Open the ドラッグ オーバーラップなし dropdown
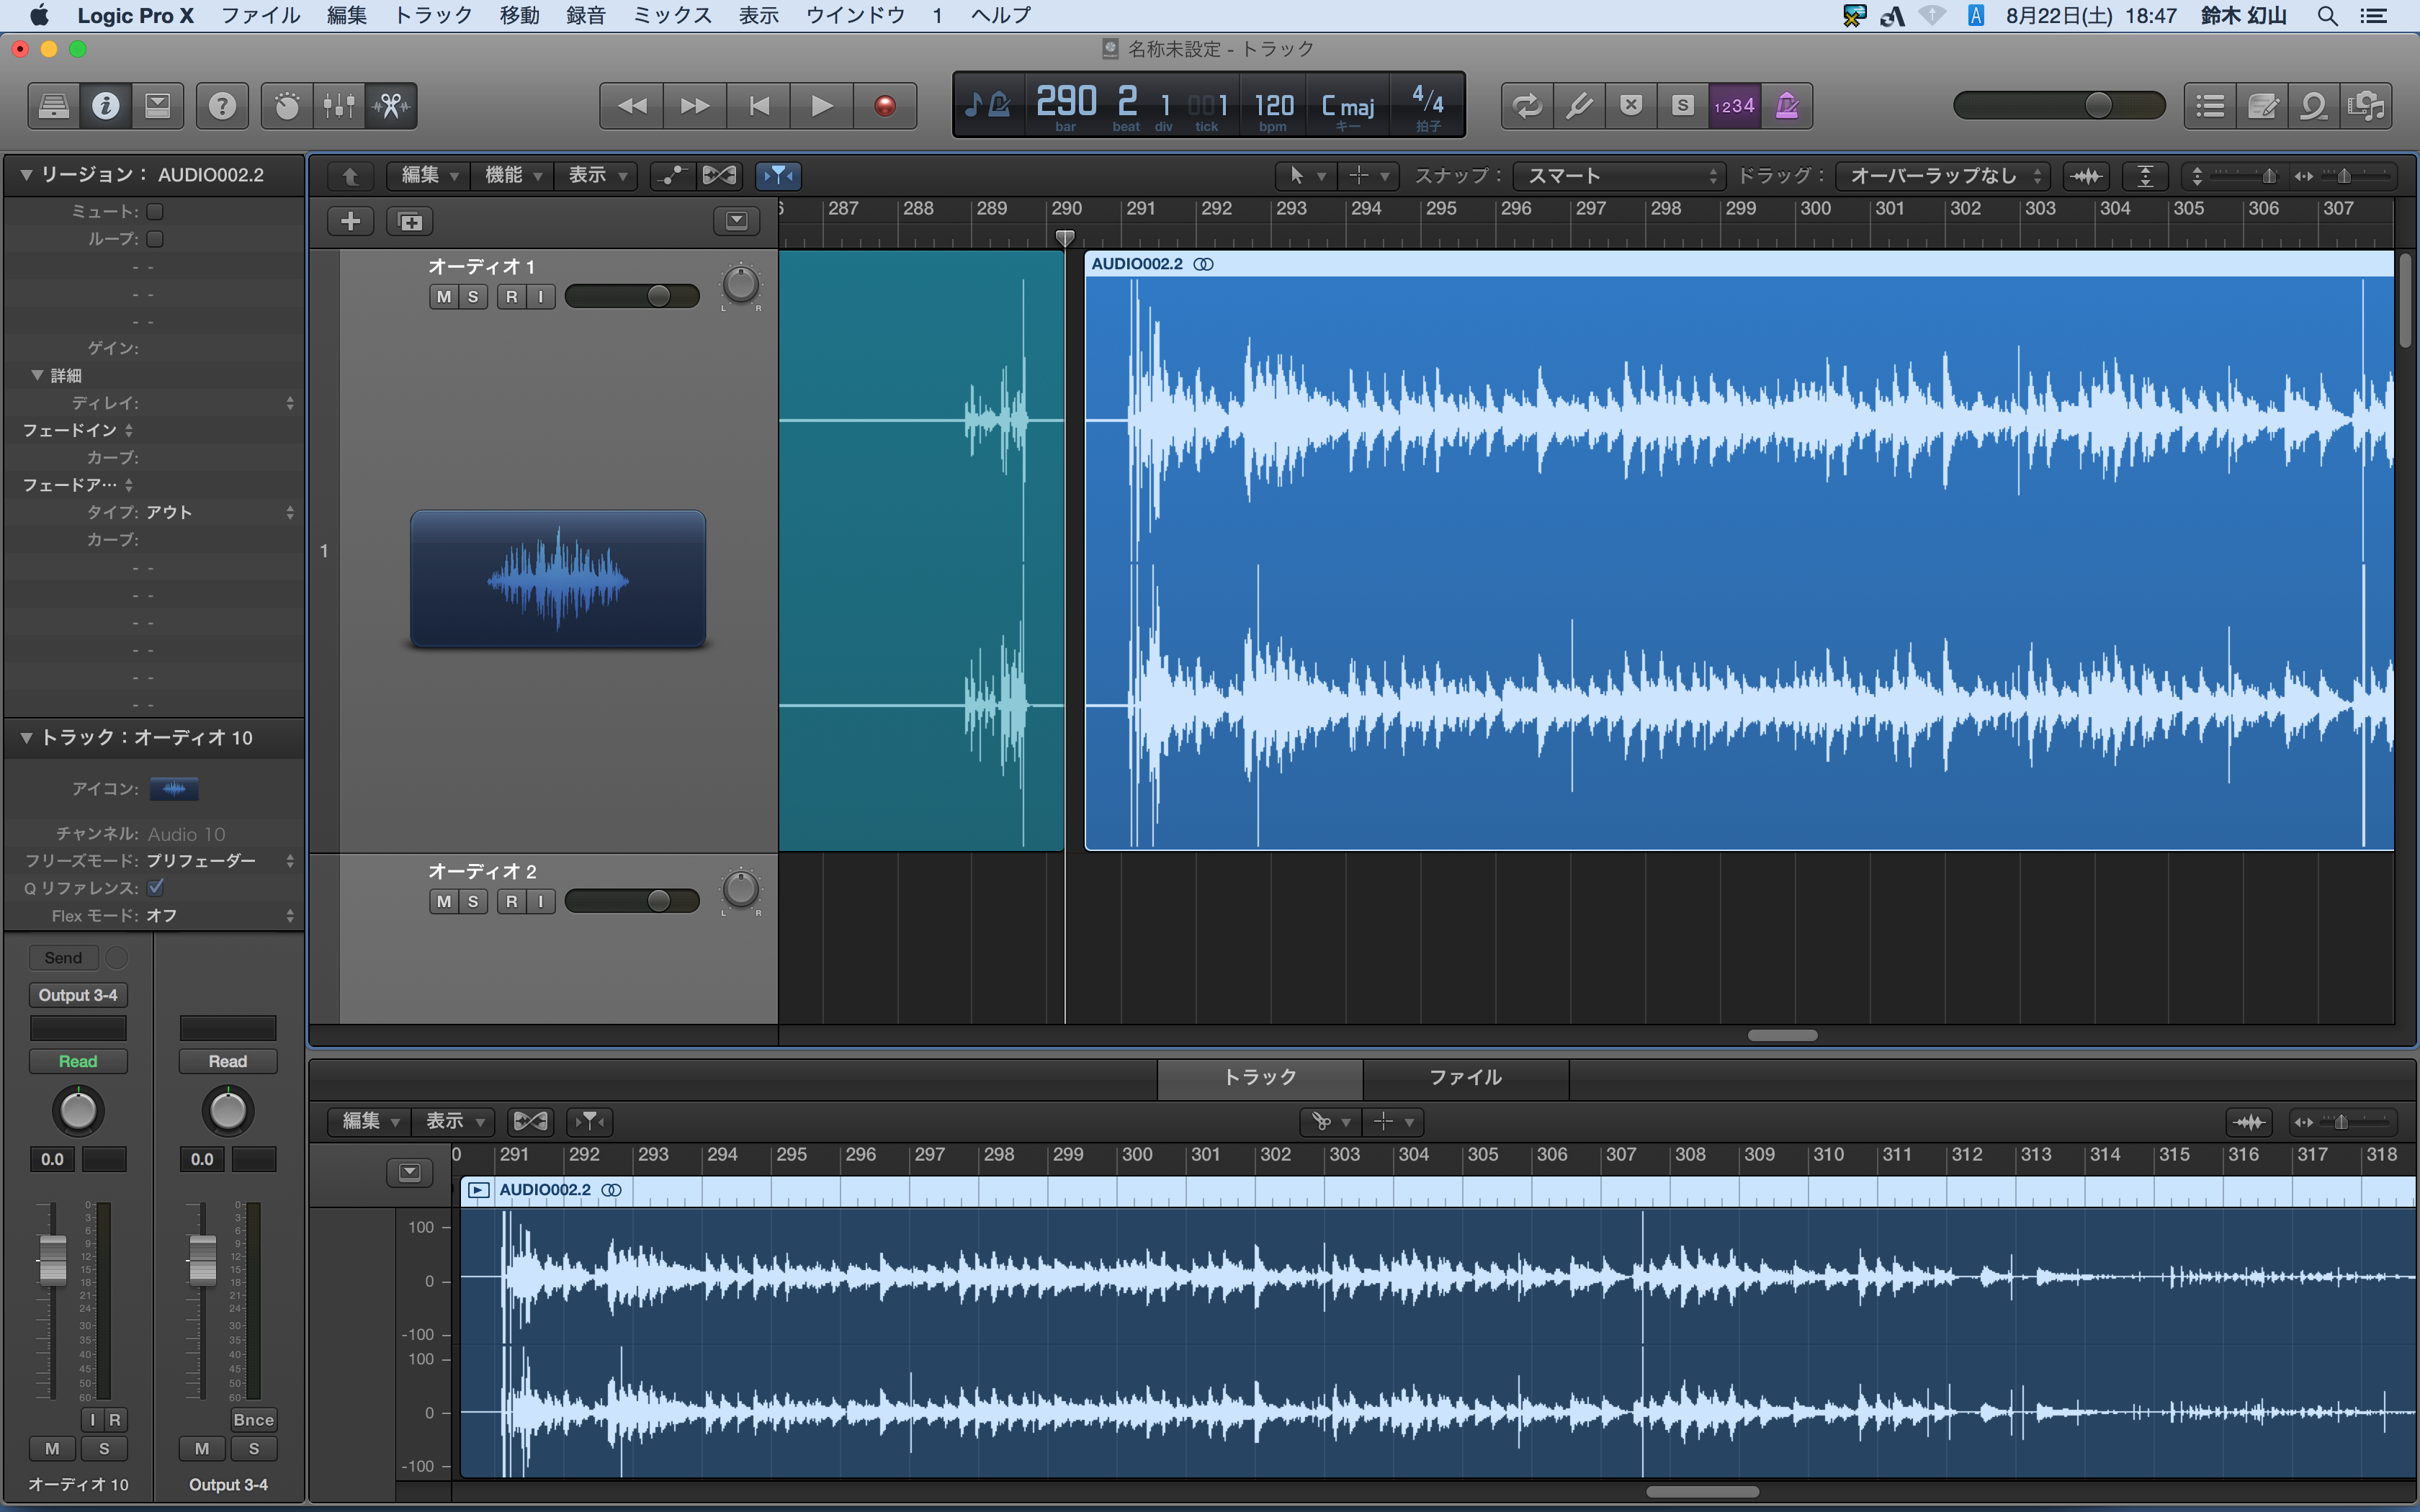 1942,176
